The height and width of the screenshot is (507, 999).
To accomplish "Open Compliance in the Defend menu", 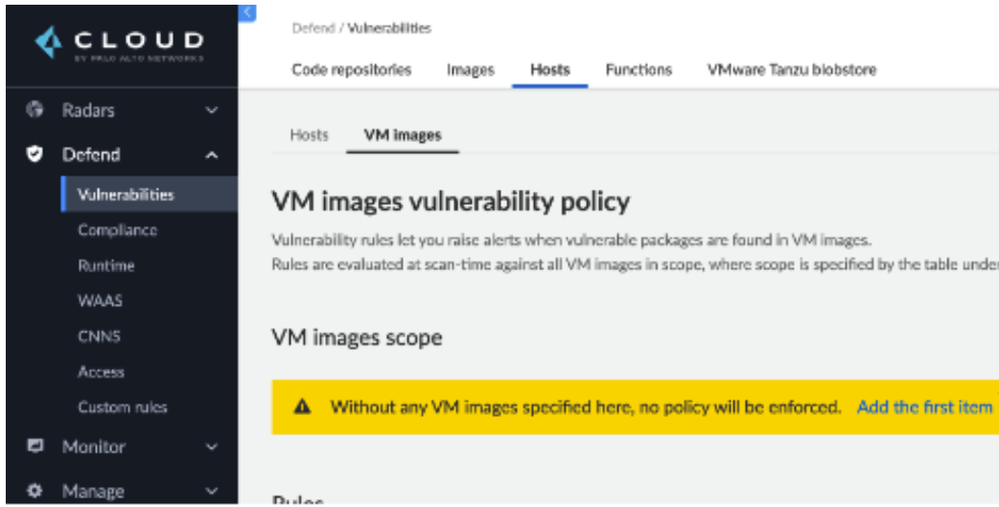I will (x=117, y=230).
